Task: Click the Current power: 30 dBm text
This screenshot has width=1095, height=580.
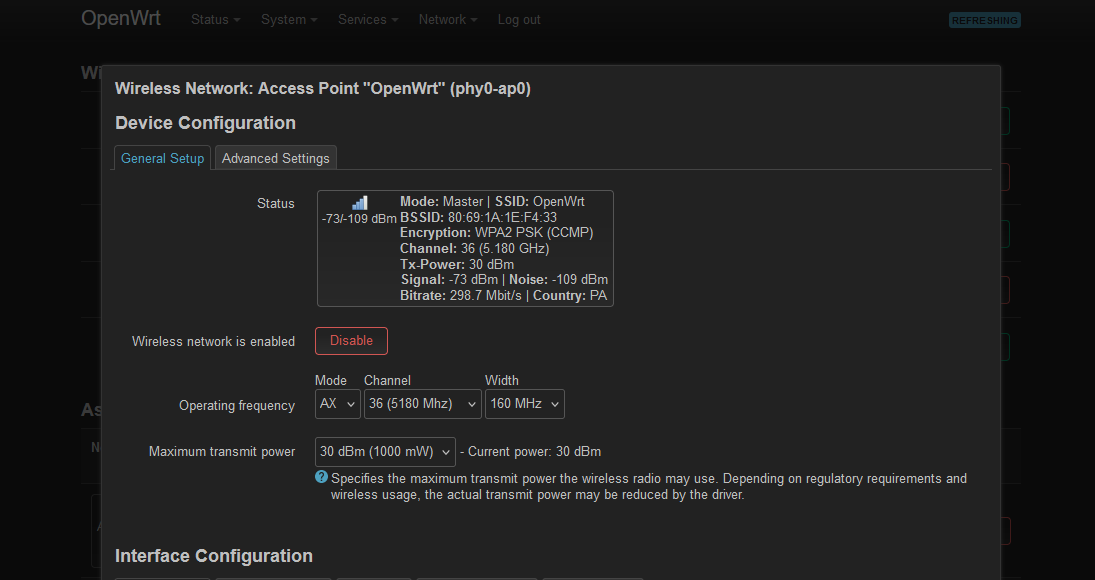Action: pyautogui.click(x=534, y=452)
